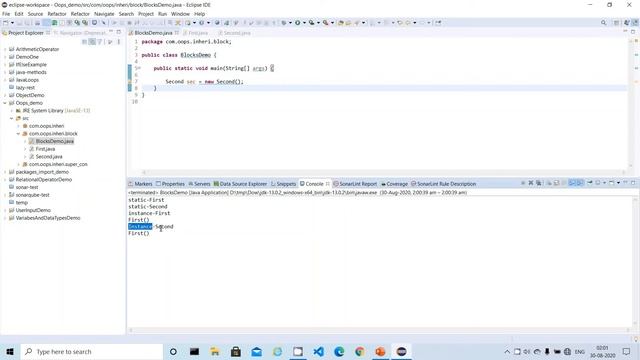Open the Project Explorer view menu

coord(119,42)
